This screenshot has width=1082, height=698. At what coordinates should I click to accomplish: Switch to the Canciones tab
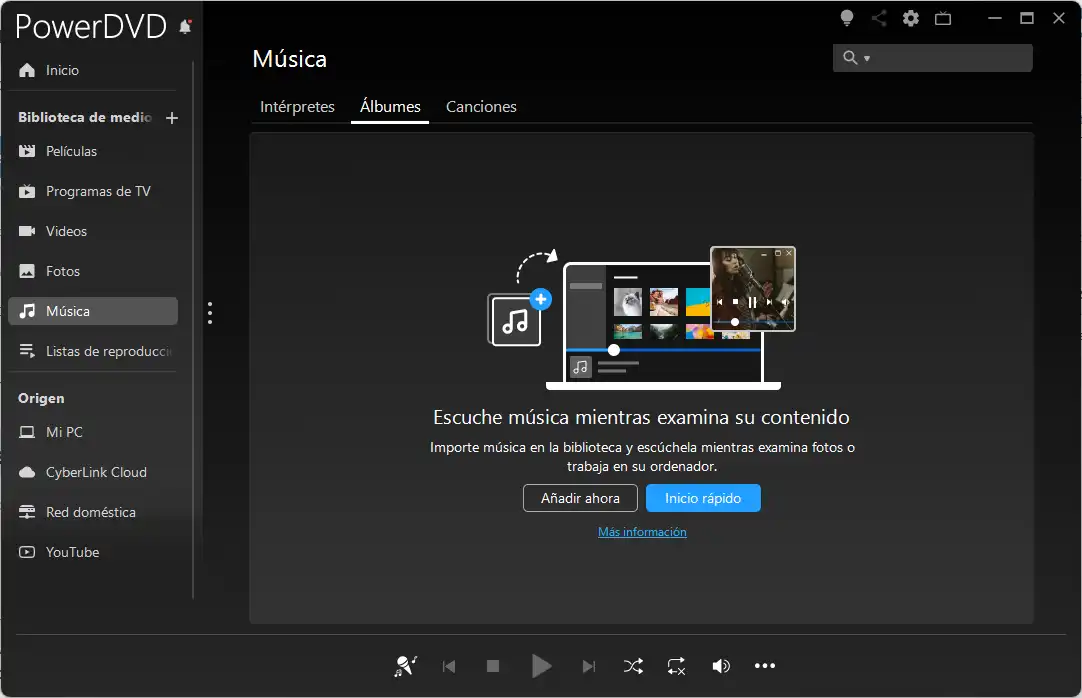(481, 107)
